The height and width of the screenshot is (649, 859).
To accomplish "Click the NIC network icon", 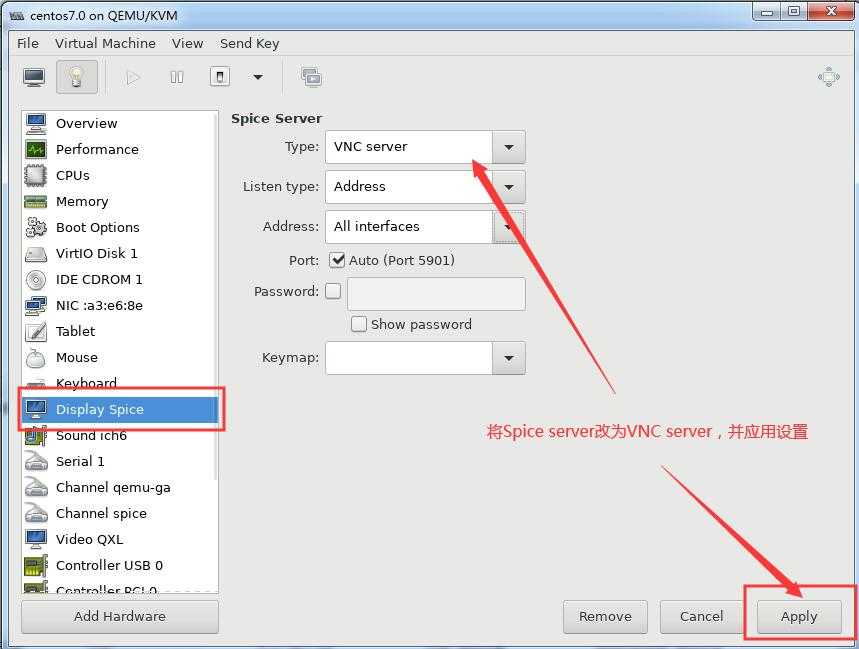I will coord(36,306).
